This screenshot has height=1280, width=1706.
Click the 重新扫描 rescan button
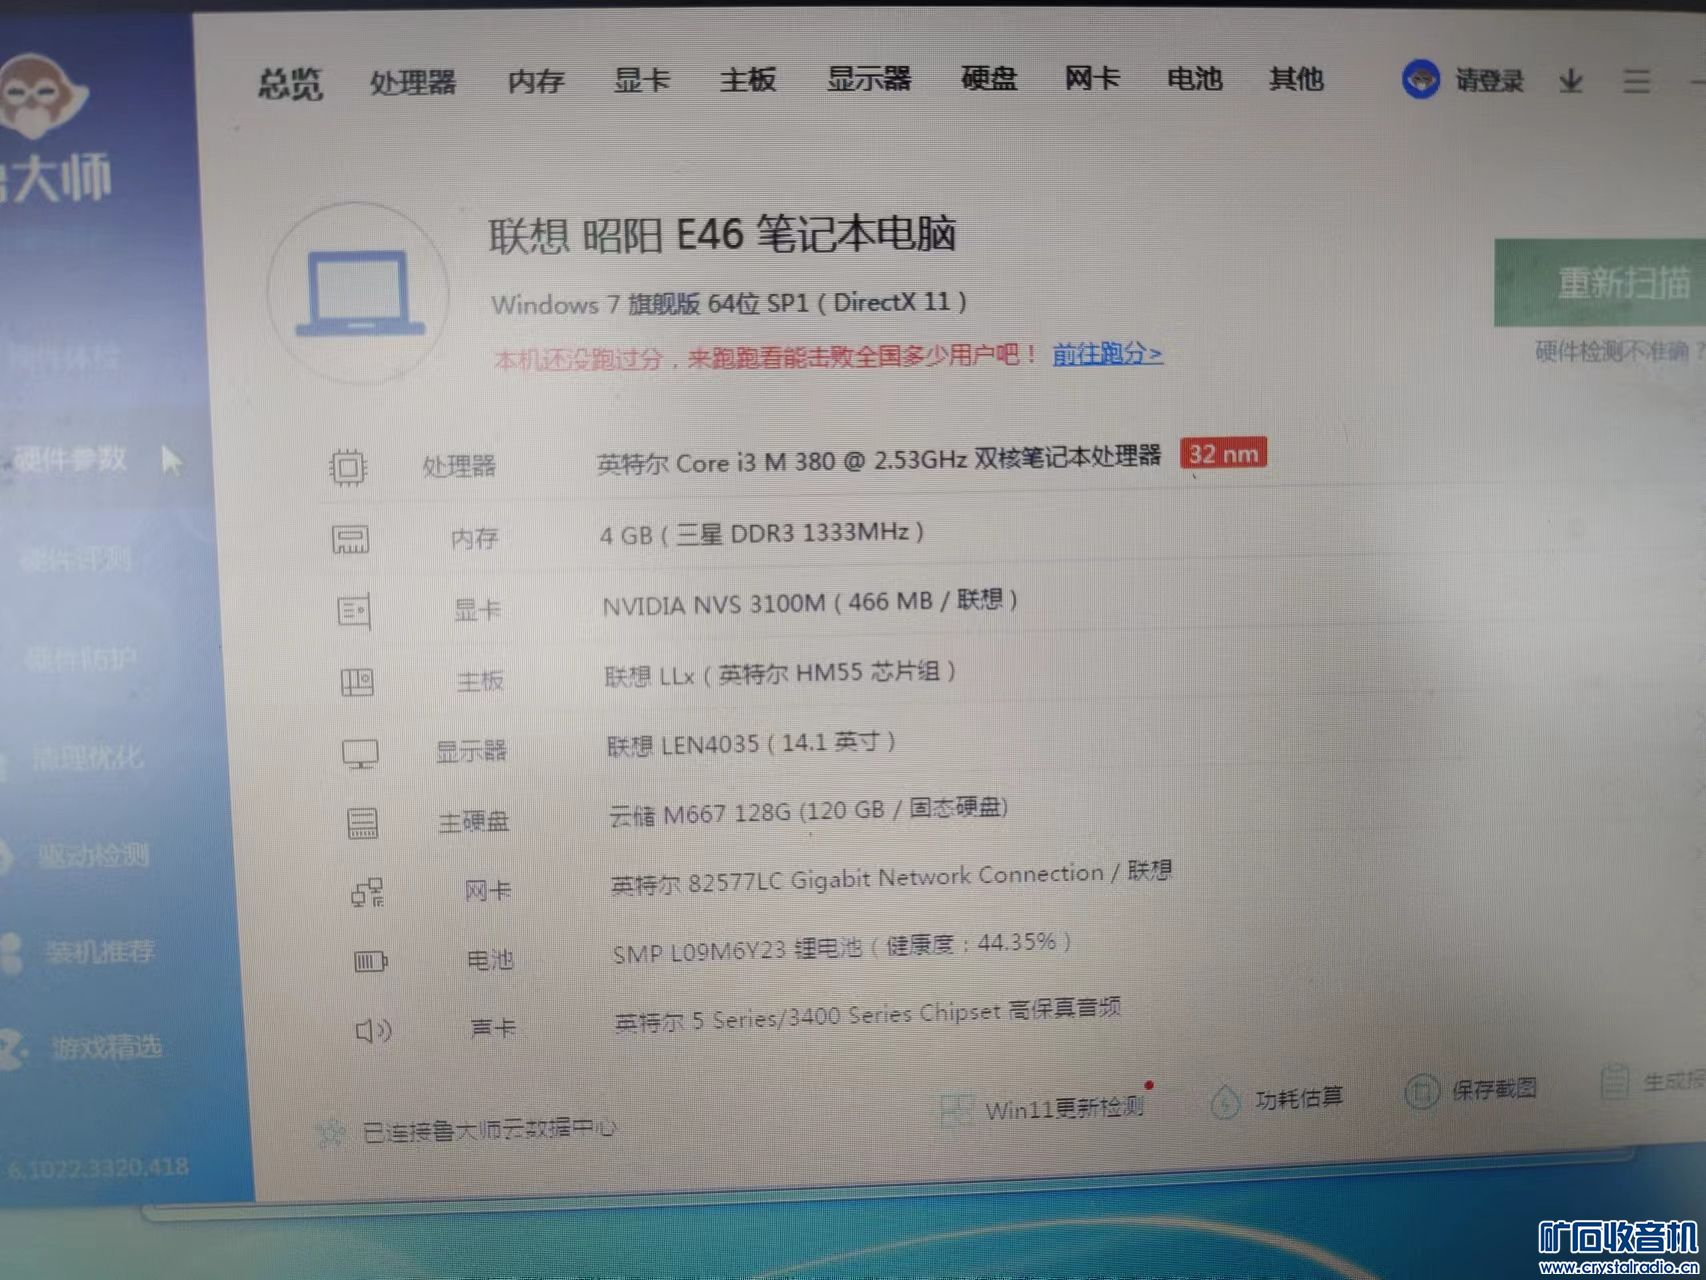tap(1600, 283)
